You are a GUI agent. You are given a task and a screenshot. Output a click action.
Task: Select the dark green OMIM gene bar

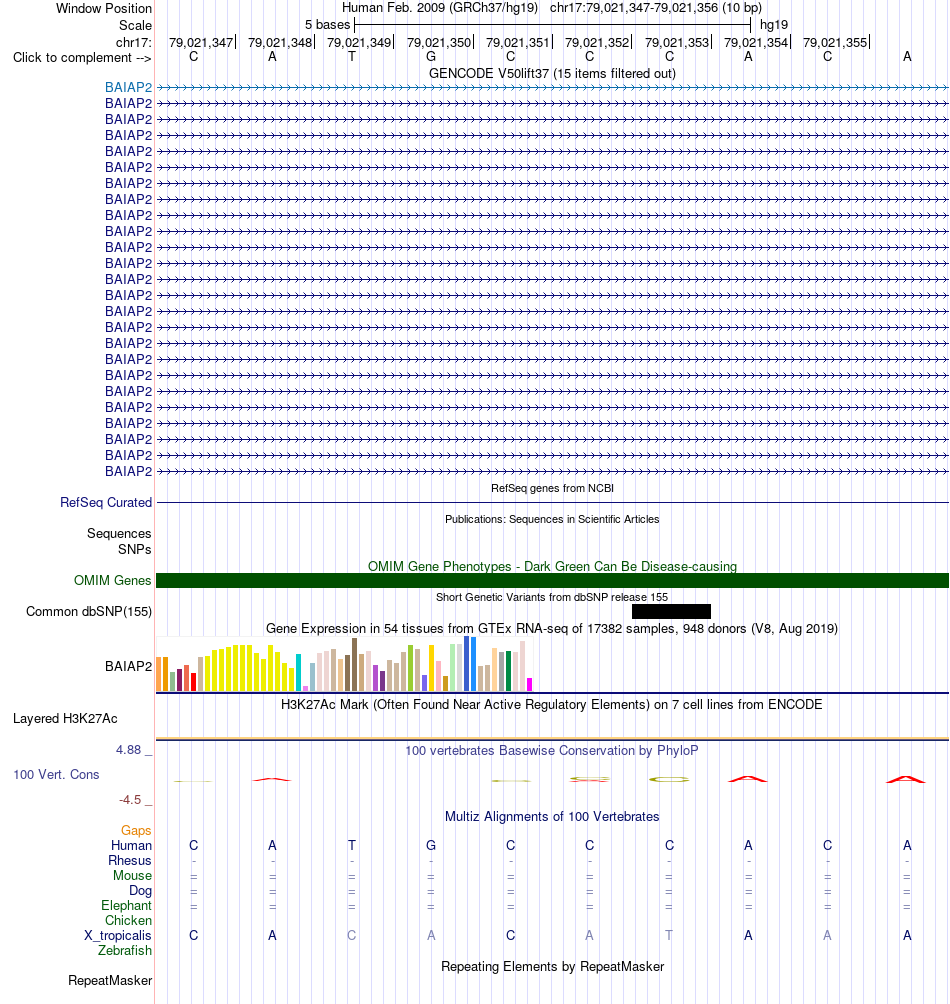(552, 580)
